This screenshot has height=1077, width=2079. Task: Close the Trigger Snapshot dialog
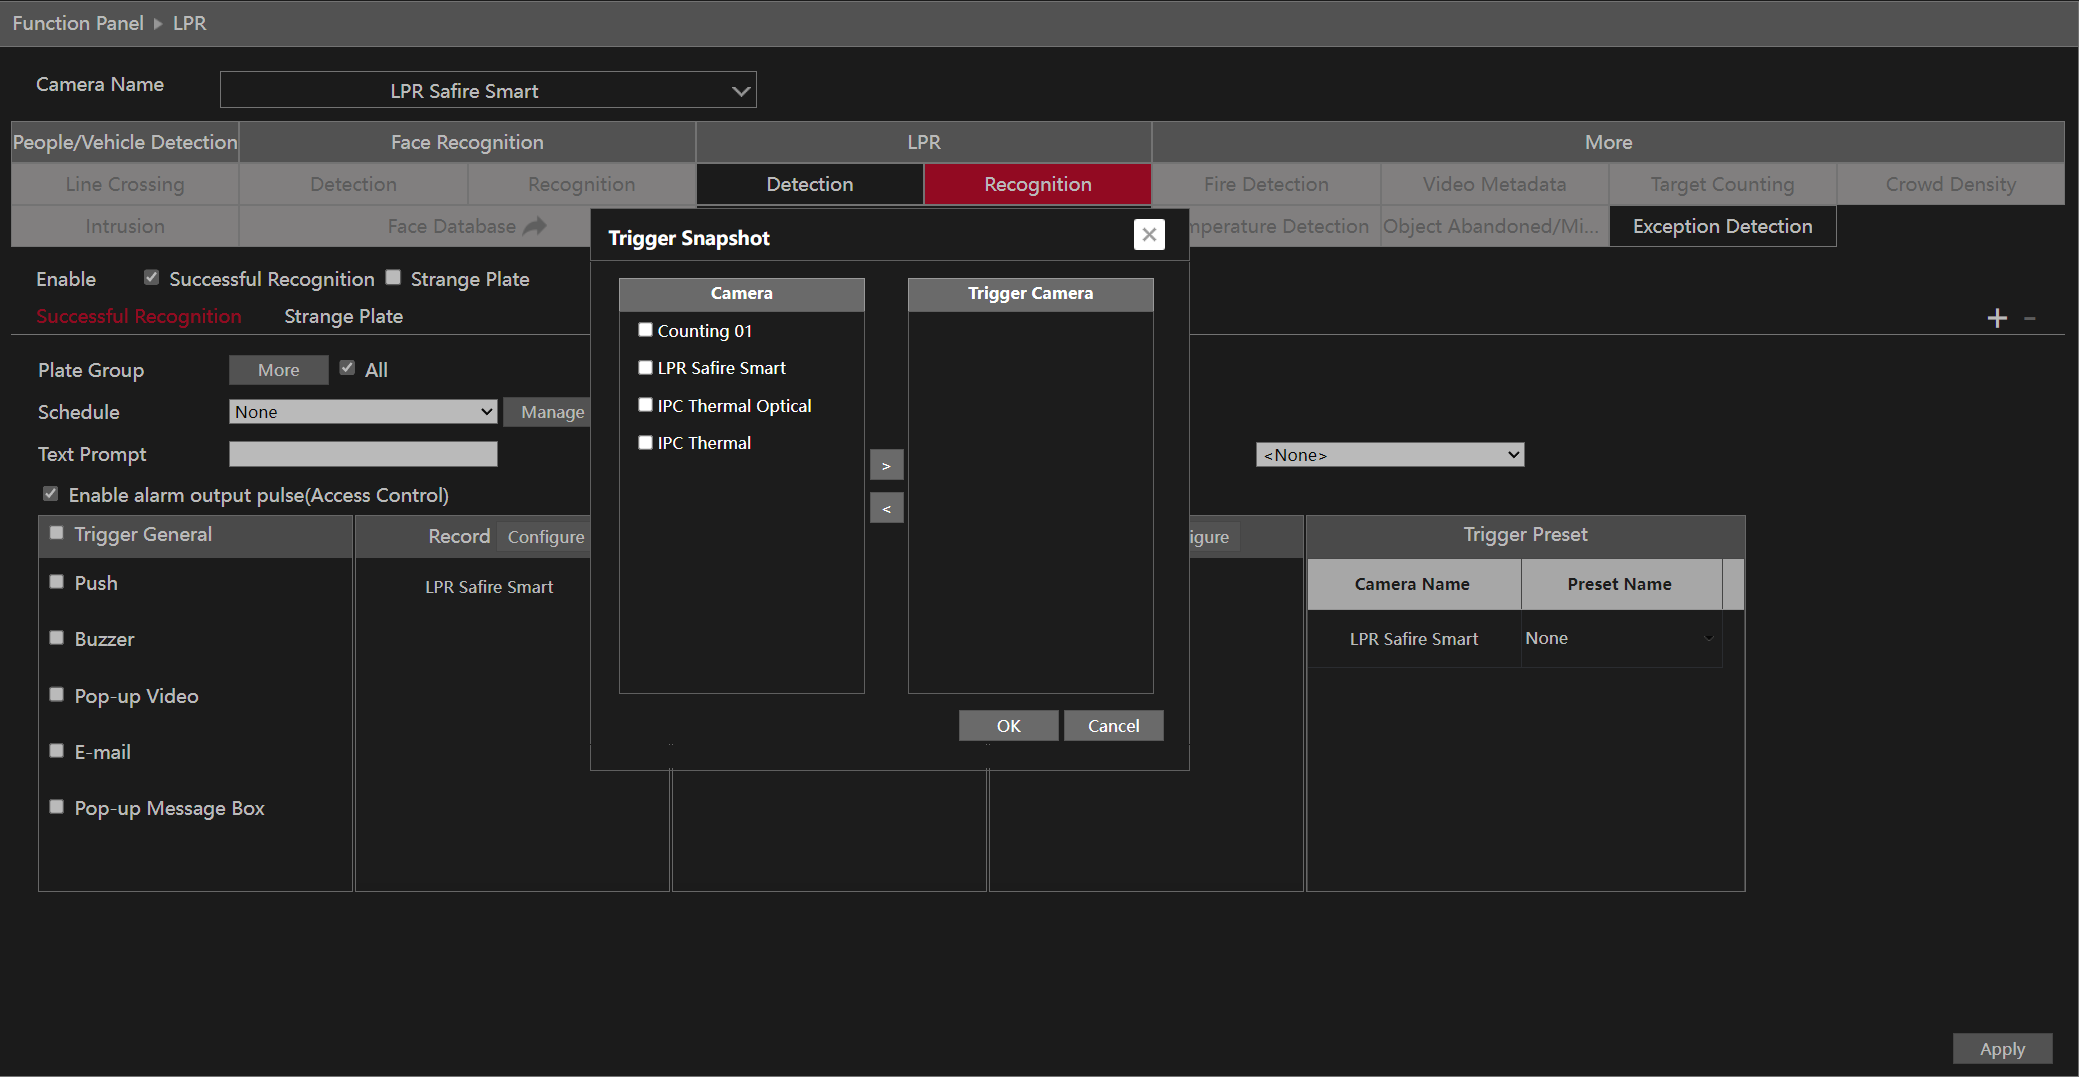[1149, 235]
